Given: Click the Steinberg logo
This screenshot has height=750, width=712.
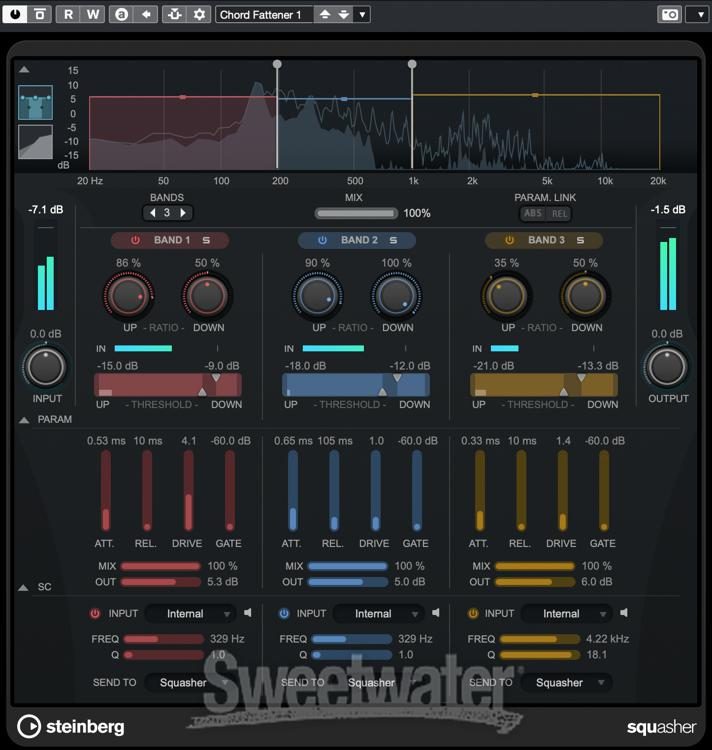Looking at the screenshot, I should [71, 727].
